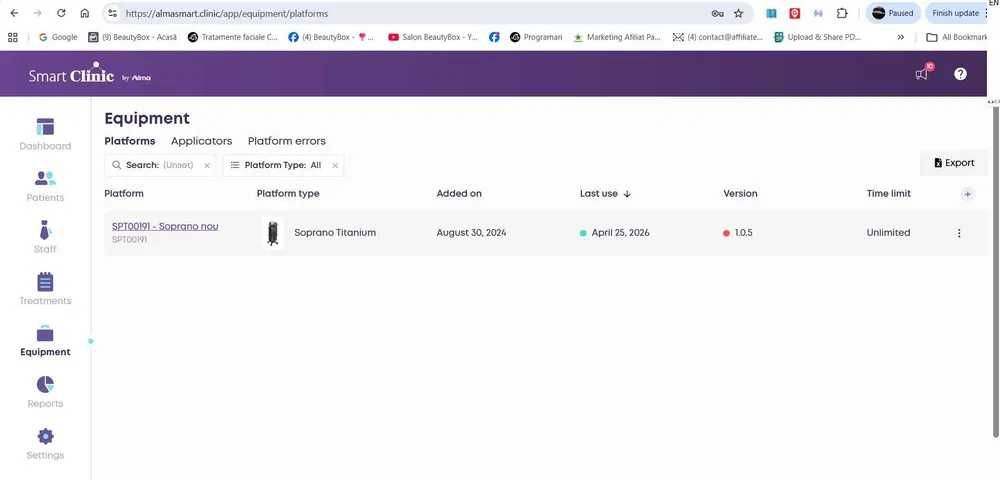This screenshot has height=480, width=1000.
Task: Open announcements megaphone icon
Action: coord(922,73)
